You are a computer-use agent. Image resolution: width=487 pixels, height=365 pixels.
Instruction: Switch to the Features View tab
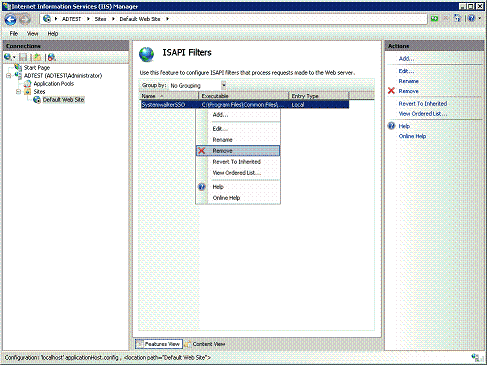tap(159, 344)
